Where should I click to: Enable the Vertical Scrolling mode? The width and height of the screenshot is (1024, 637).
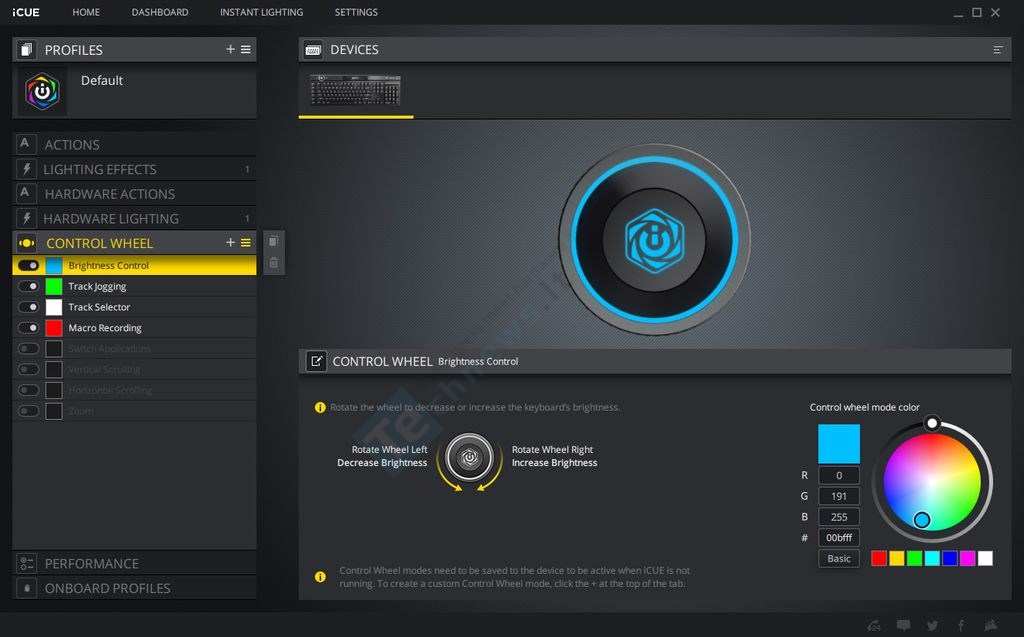coord(29,370)
